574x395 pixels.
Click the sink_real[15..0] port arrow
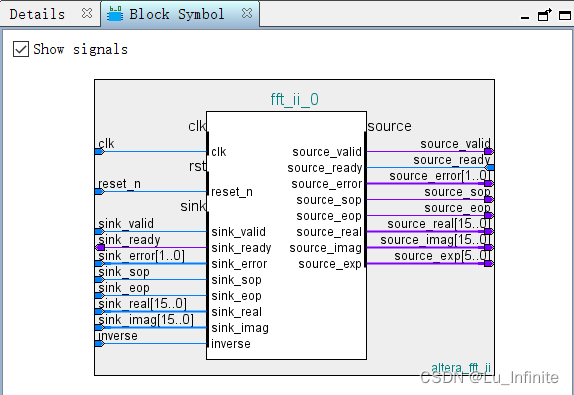click(100, 312)
